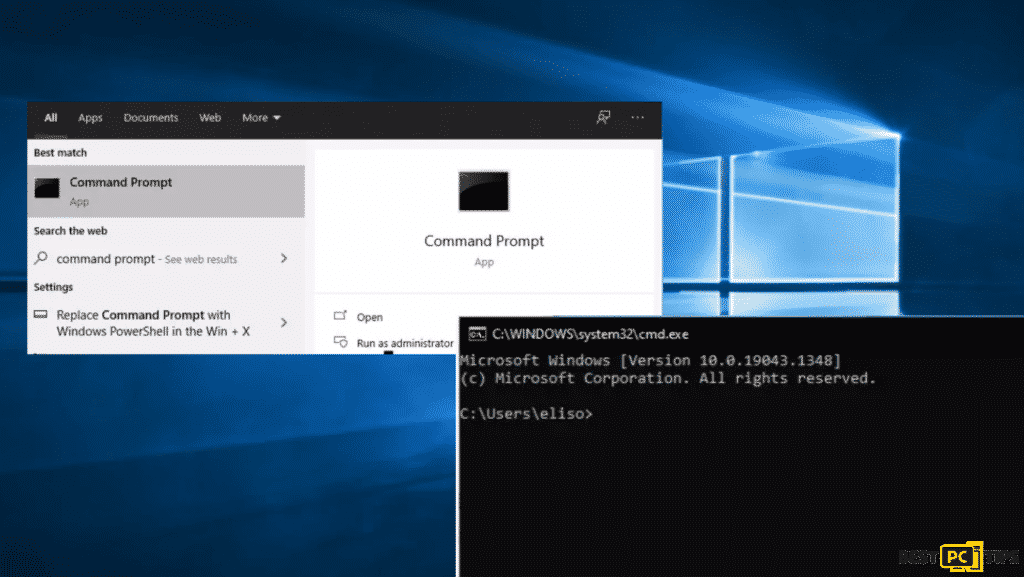Switch to the All search tab

click(50, 118)
